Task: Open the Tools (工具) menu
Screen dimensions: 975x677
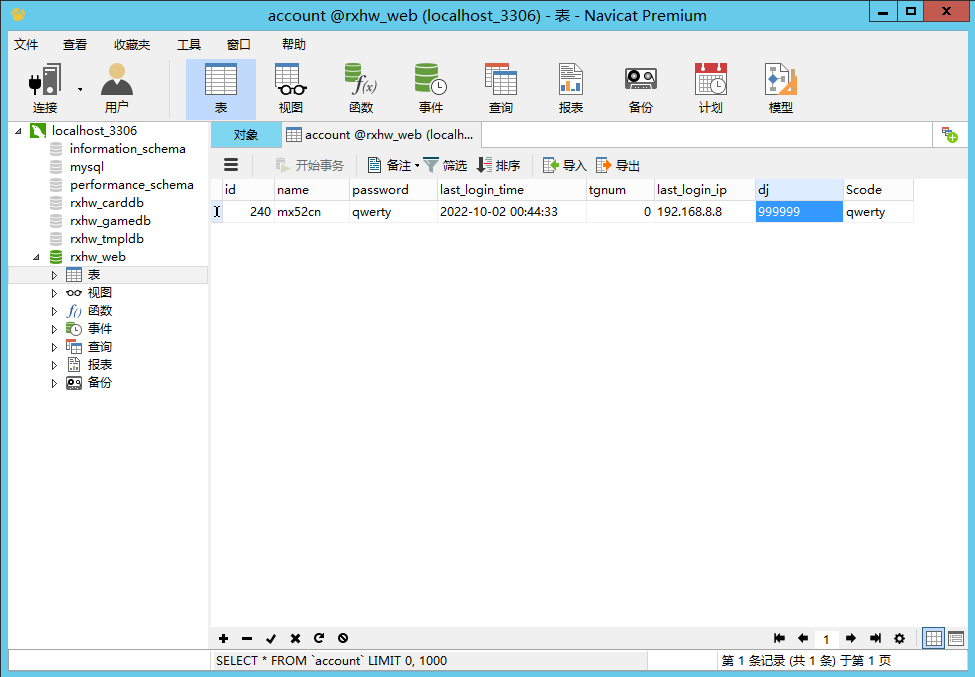Action: [189, 44]
